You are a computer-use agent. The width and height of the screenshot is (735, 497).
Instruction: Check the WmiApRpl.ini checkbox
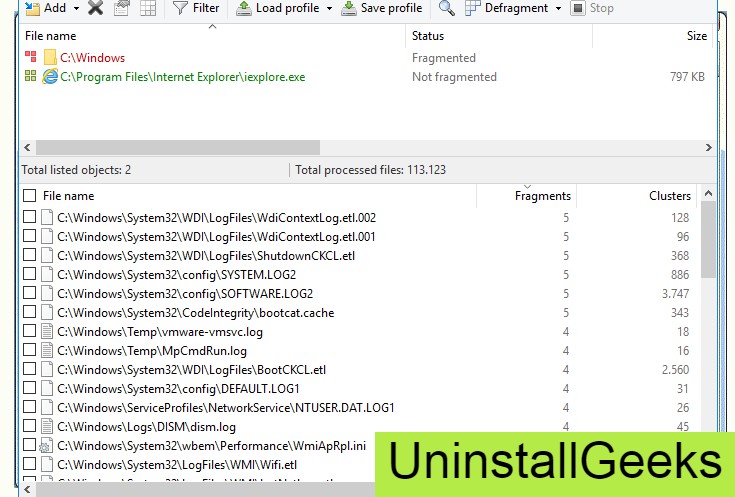[x=30, y=444]
